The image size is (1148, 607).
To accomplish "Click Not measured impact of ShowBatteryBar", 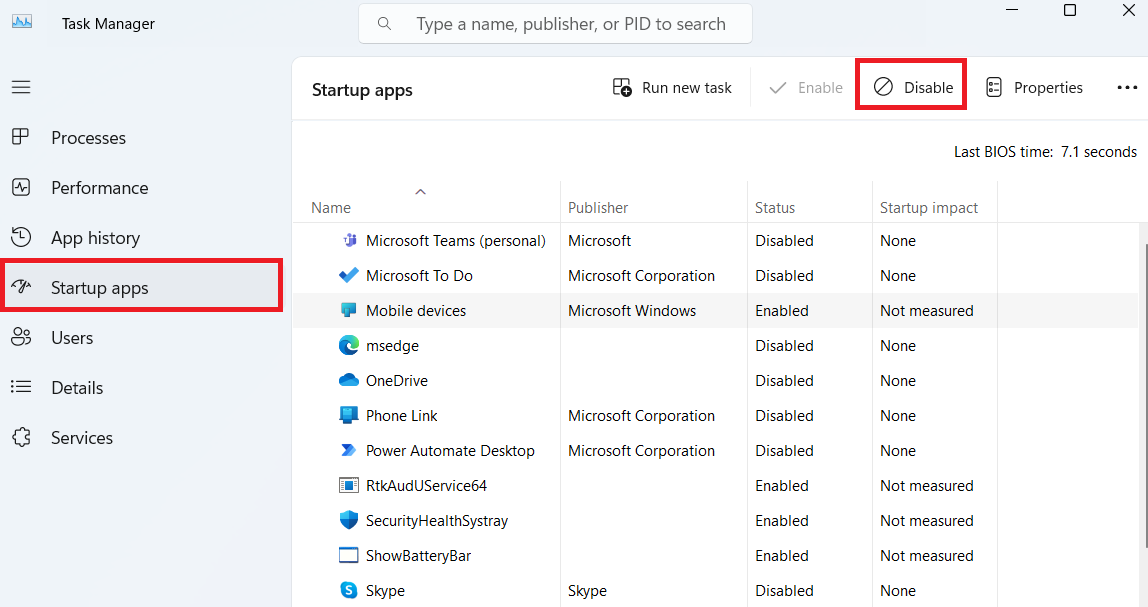I will [926, 556].
